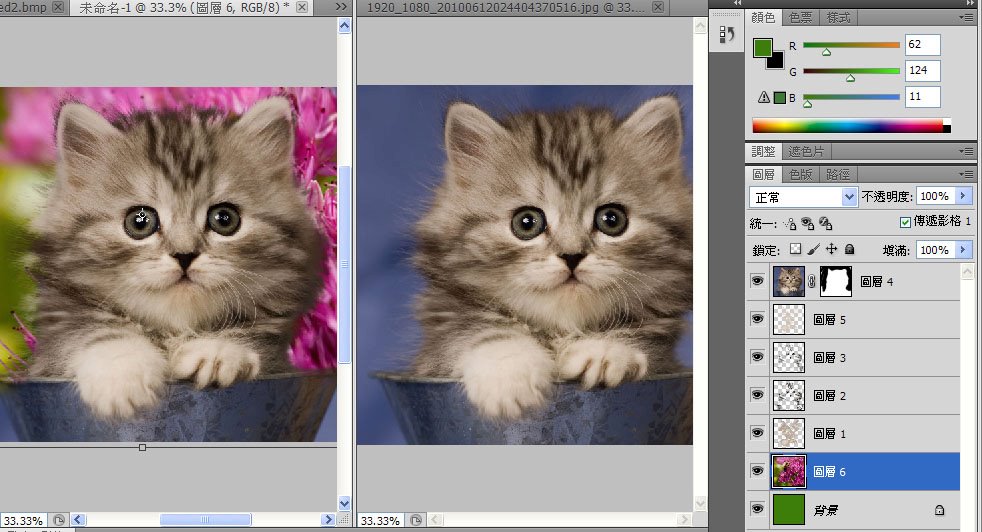Switch to the 路徑 paths tab

click(838, 174)
